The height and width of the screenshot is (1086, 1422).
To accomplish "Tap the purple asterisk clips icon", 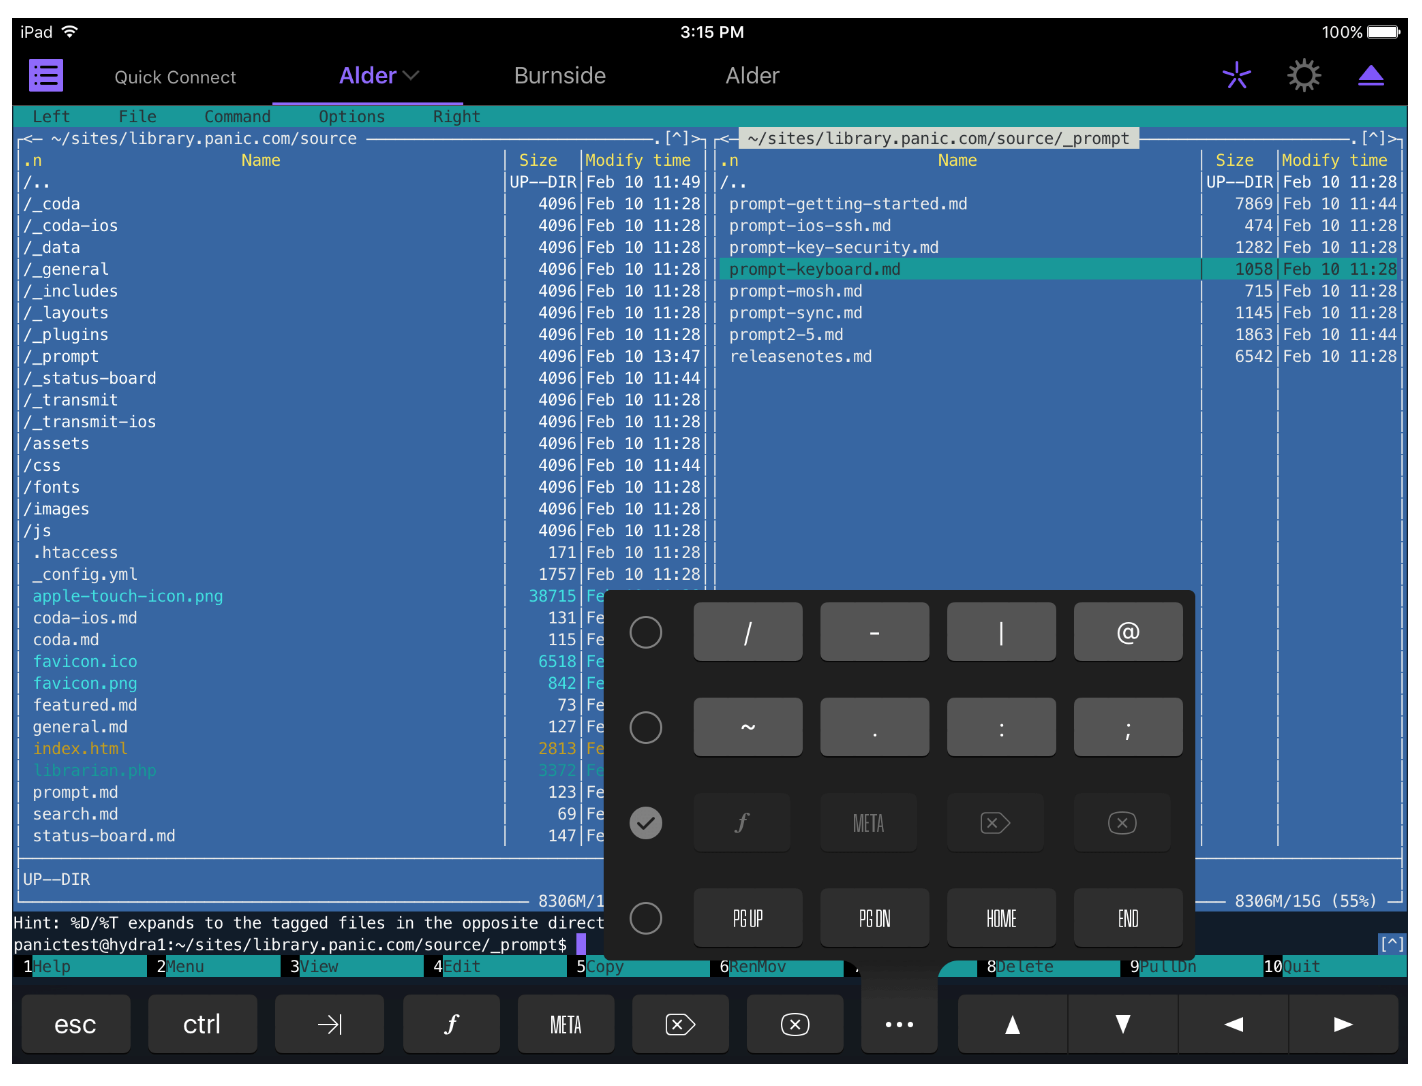I will point(1237,76).
